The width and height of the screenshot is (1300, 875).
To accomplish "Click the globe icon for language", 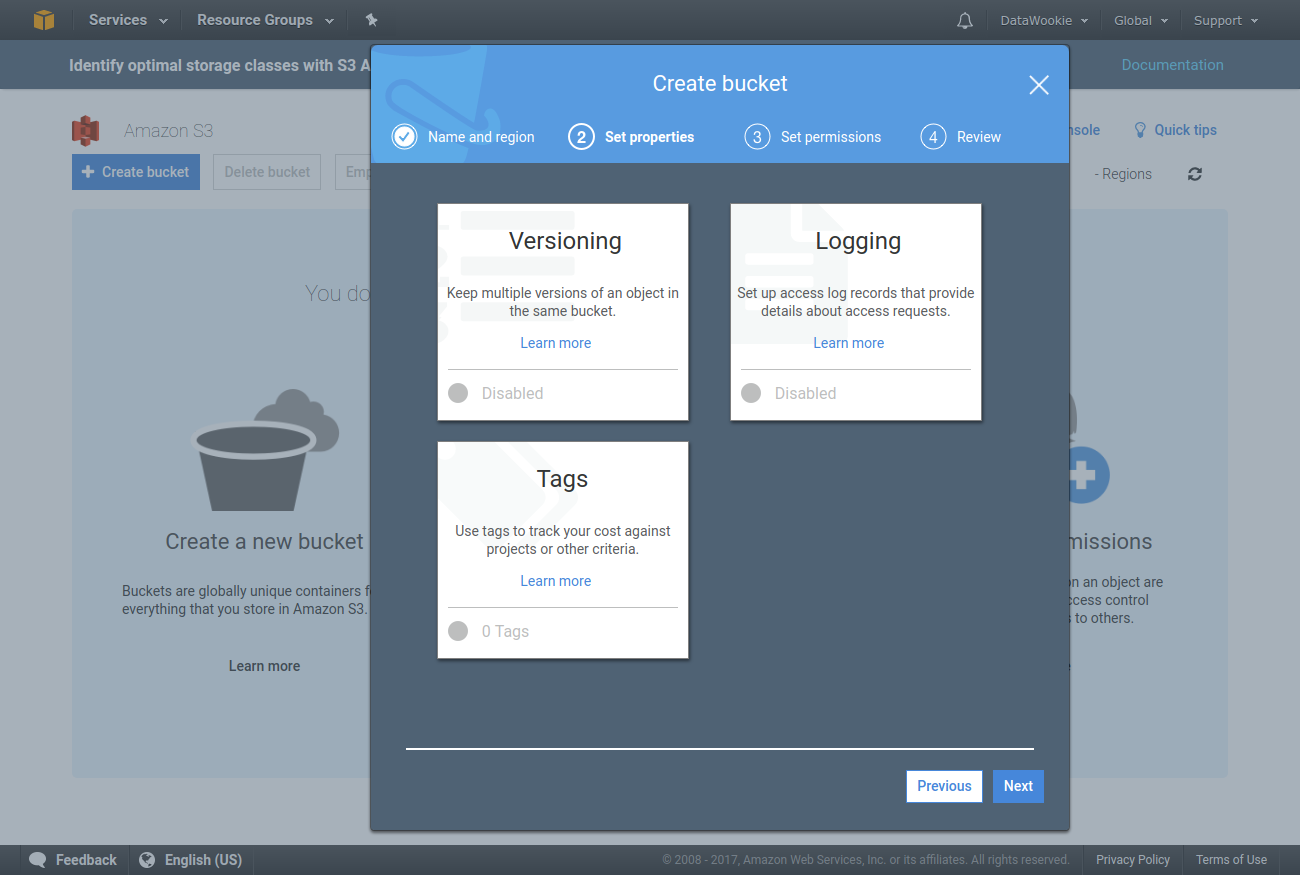I will click(x=147, y=860).
